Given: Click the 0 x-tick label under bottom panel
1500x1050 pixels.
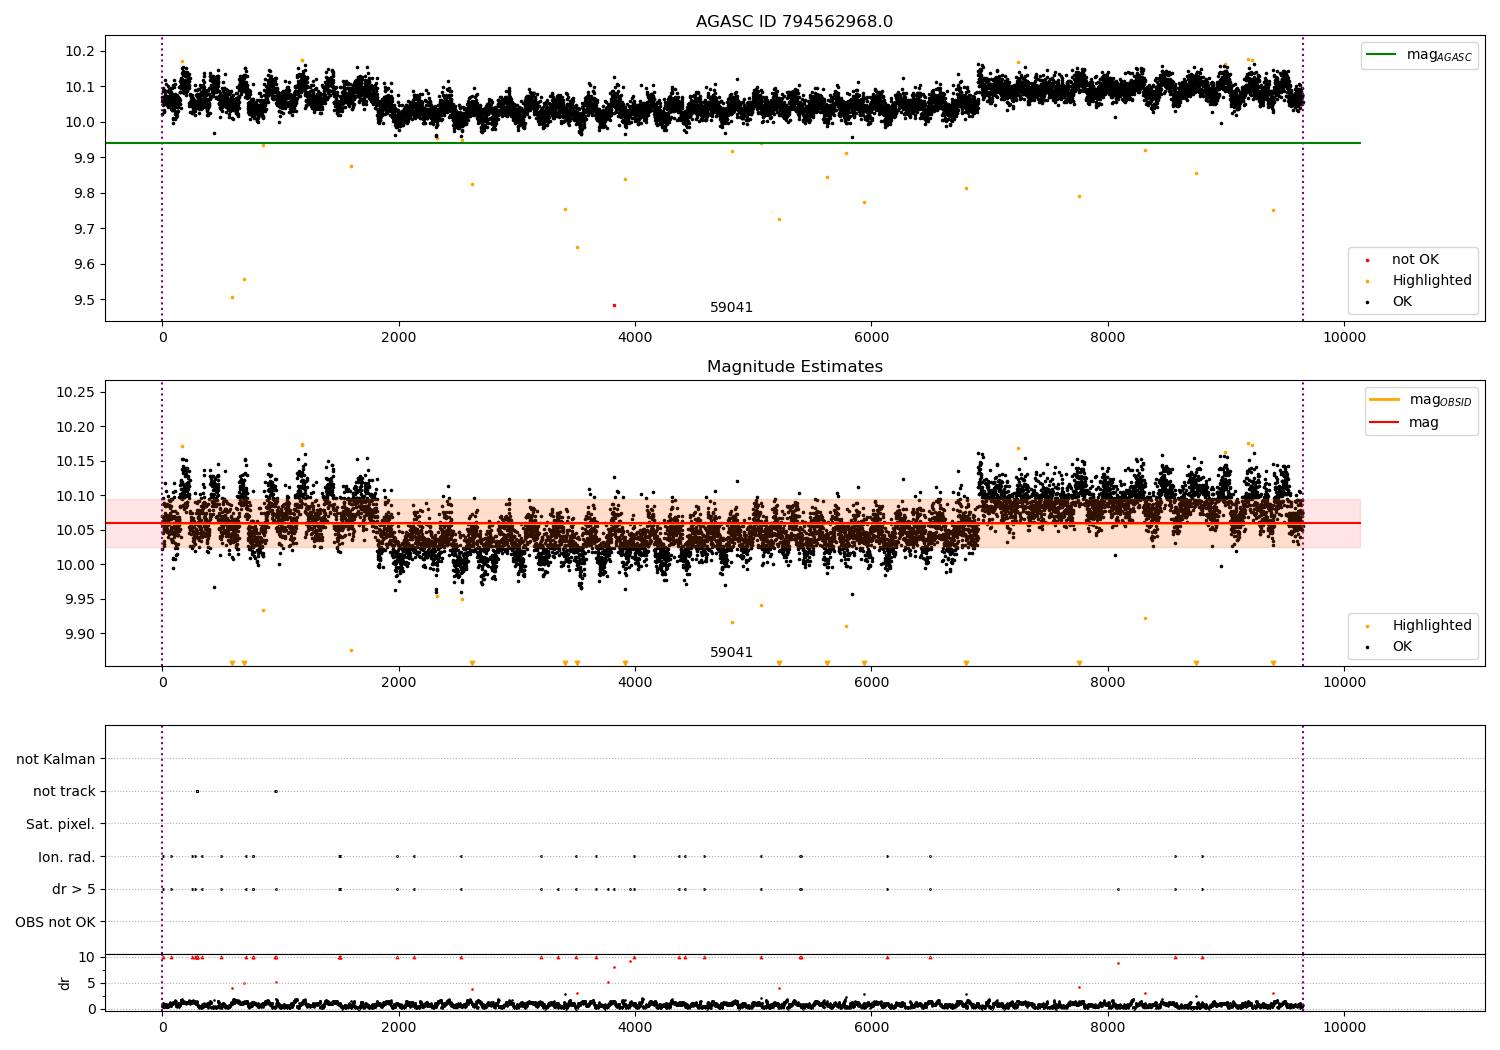Looking at the screenshot, I should [x=162, y=1027].
